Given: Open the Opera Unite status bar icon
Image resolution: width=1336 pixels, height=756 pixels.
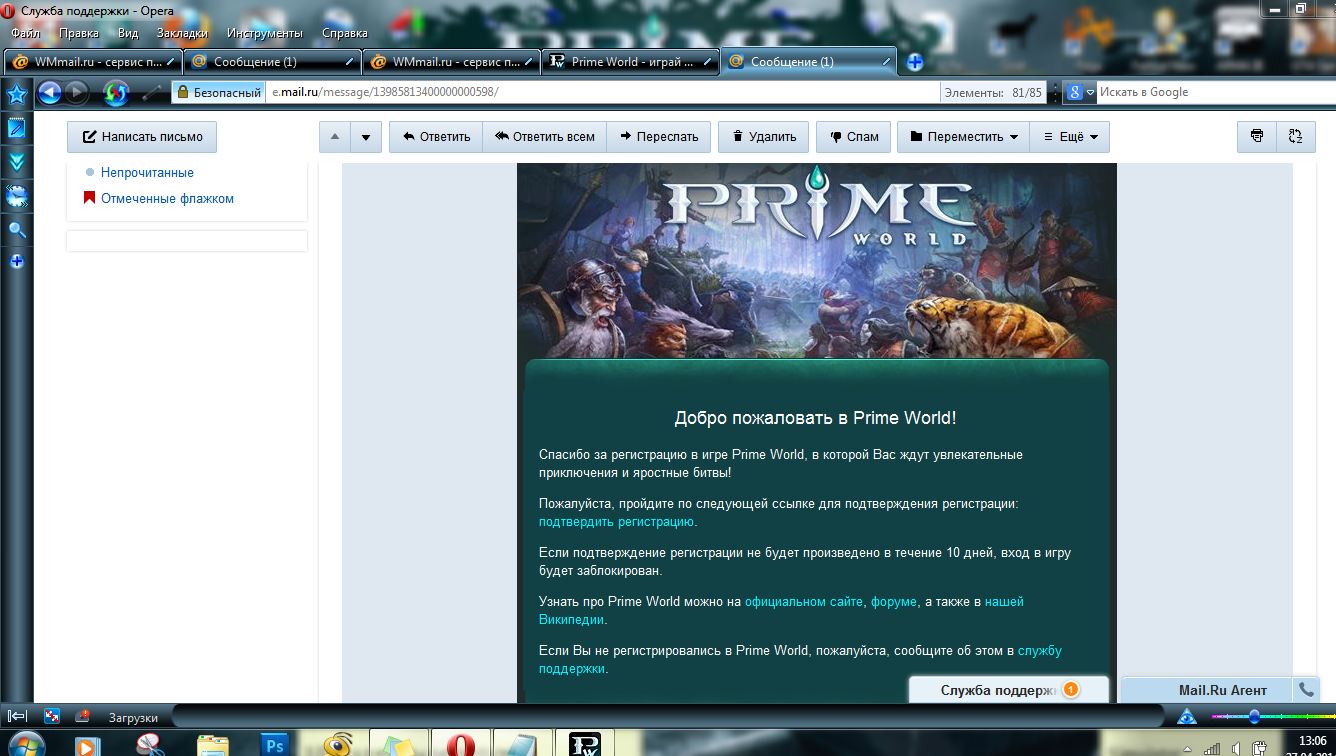Looking at the screenshot, I should point(83,716).
